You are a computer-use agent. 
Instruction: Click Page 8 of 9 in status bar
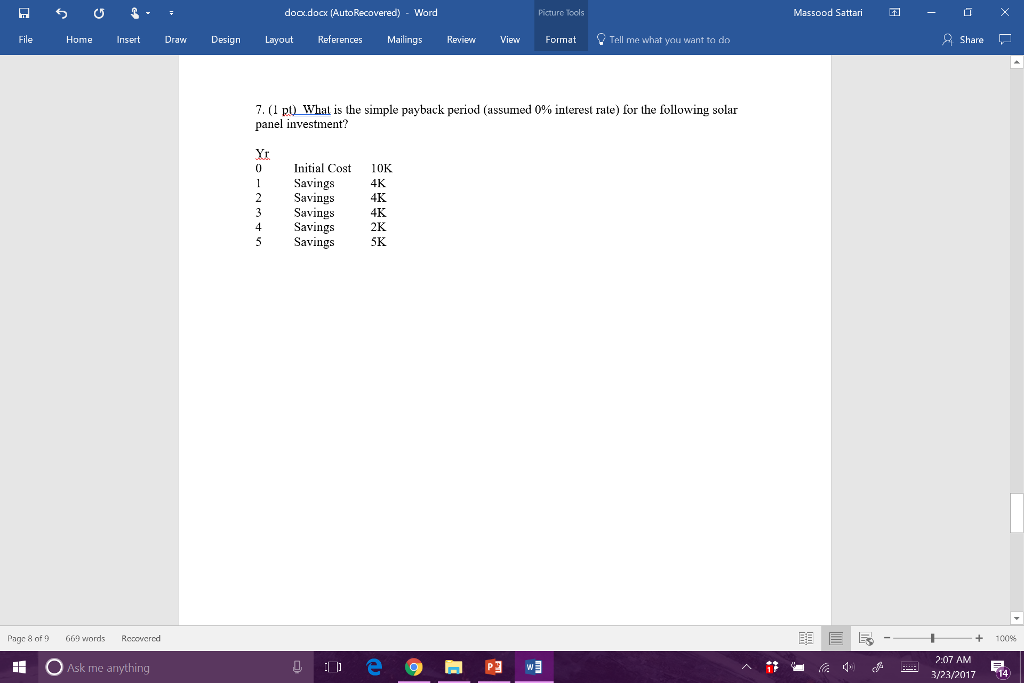coord(28,639)
